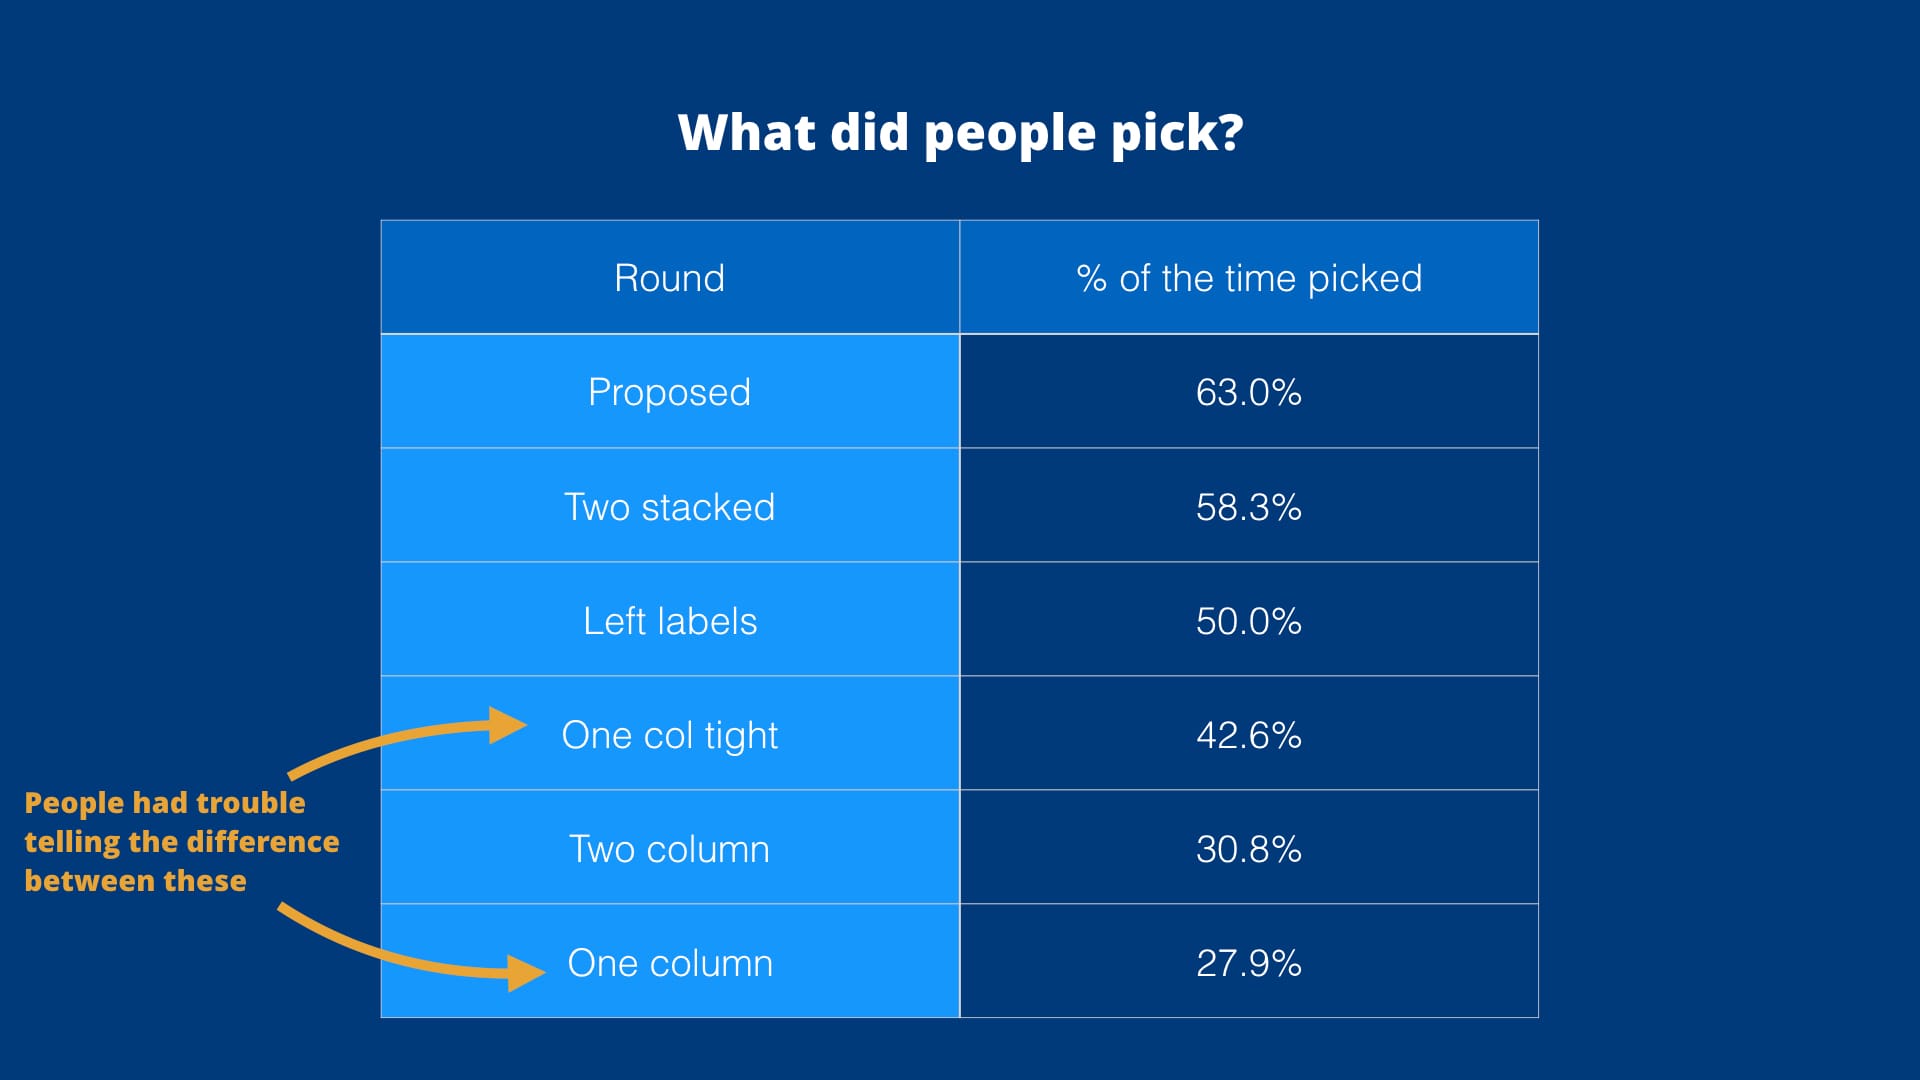Click the 30.8% value cell
Viewport: 1920px width, 1080px height.
click(1248, 849)
